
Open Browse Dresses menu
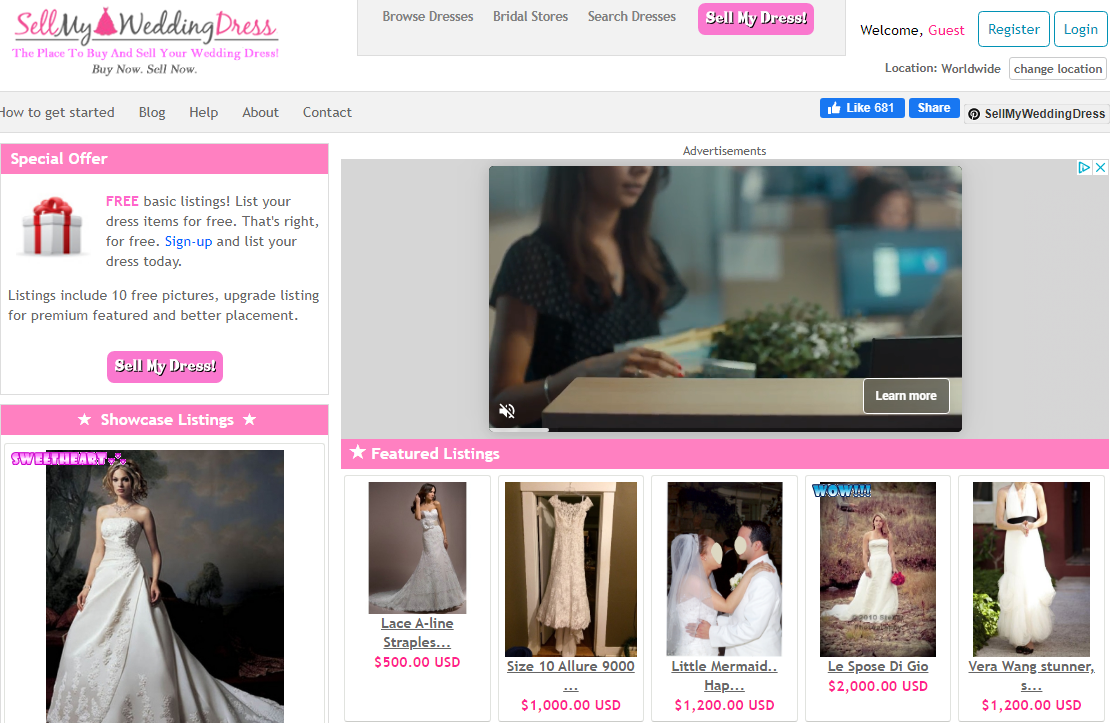428,16
